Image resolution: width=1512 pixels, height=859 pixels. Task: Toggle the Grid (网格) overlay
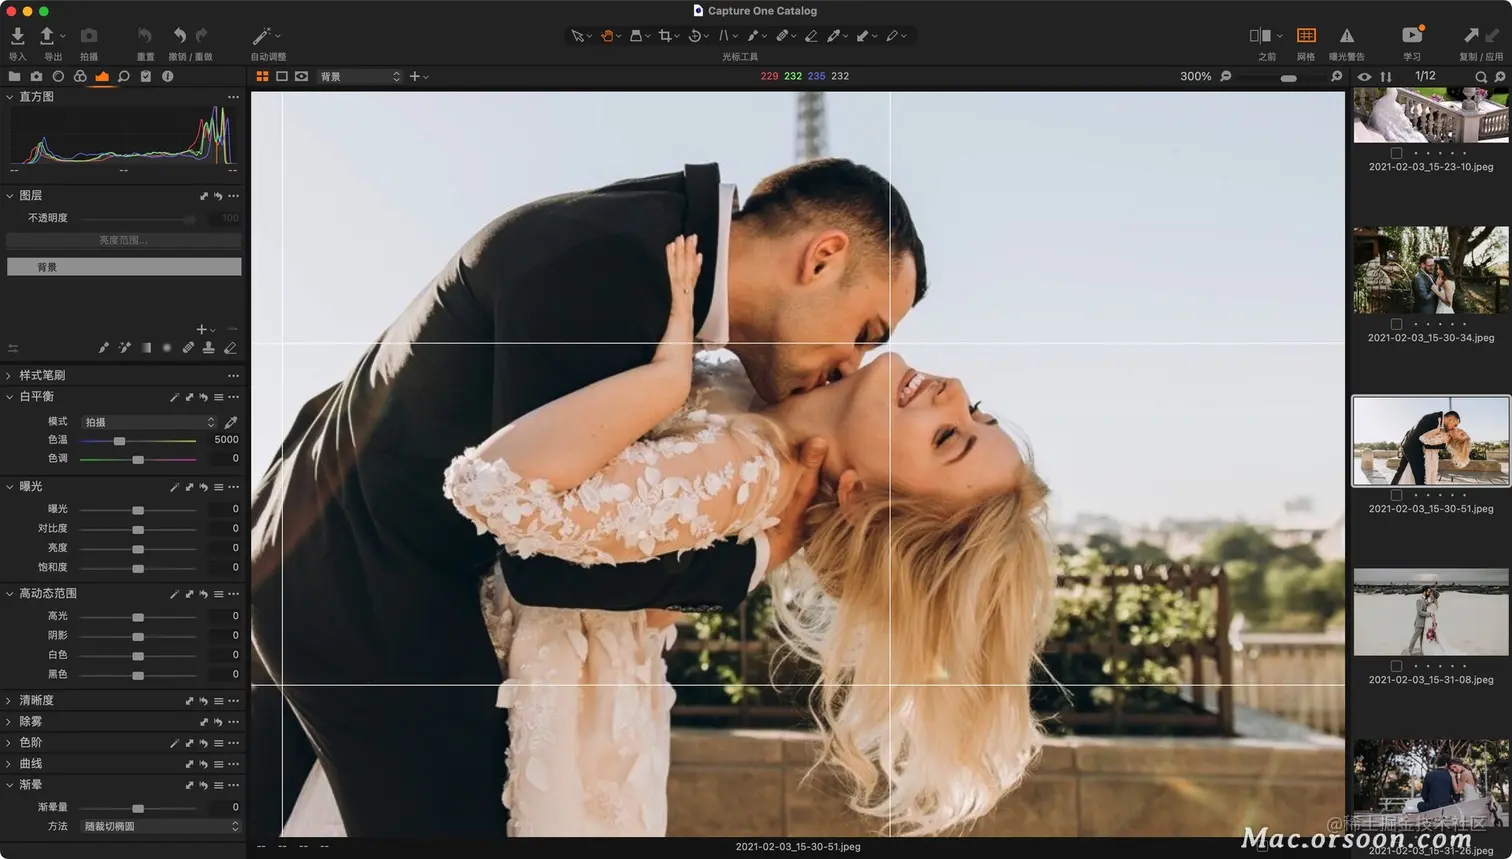(x=1306, y=36)
